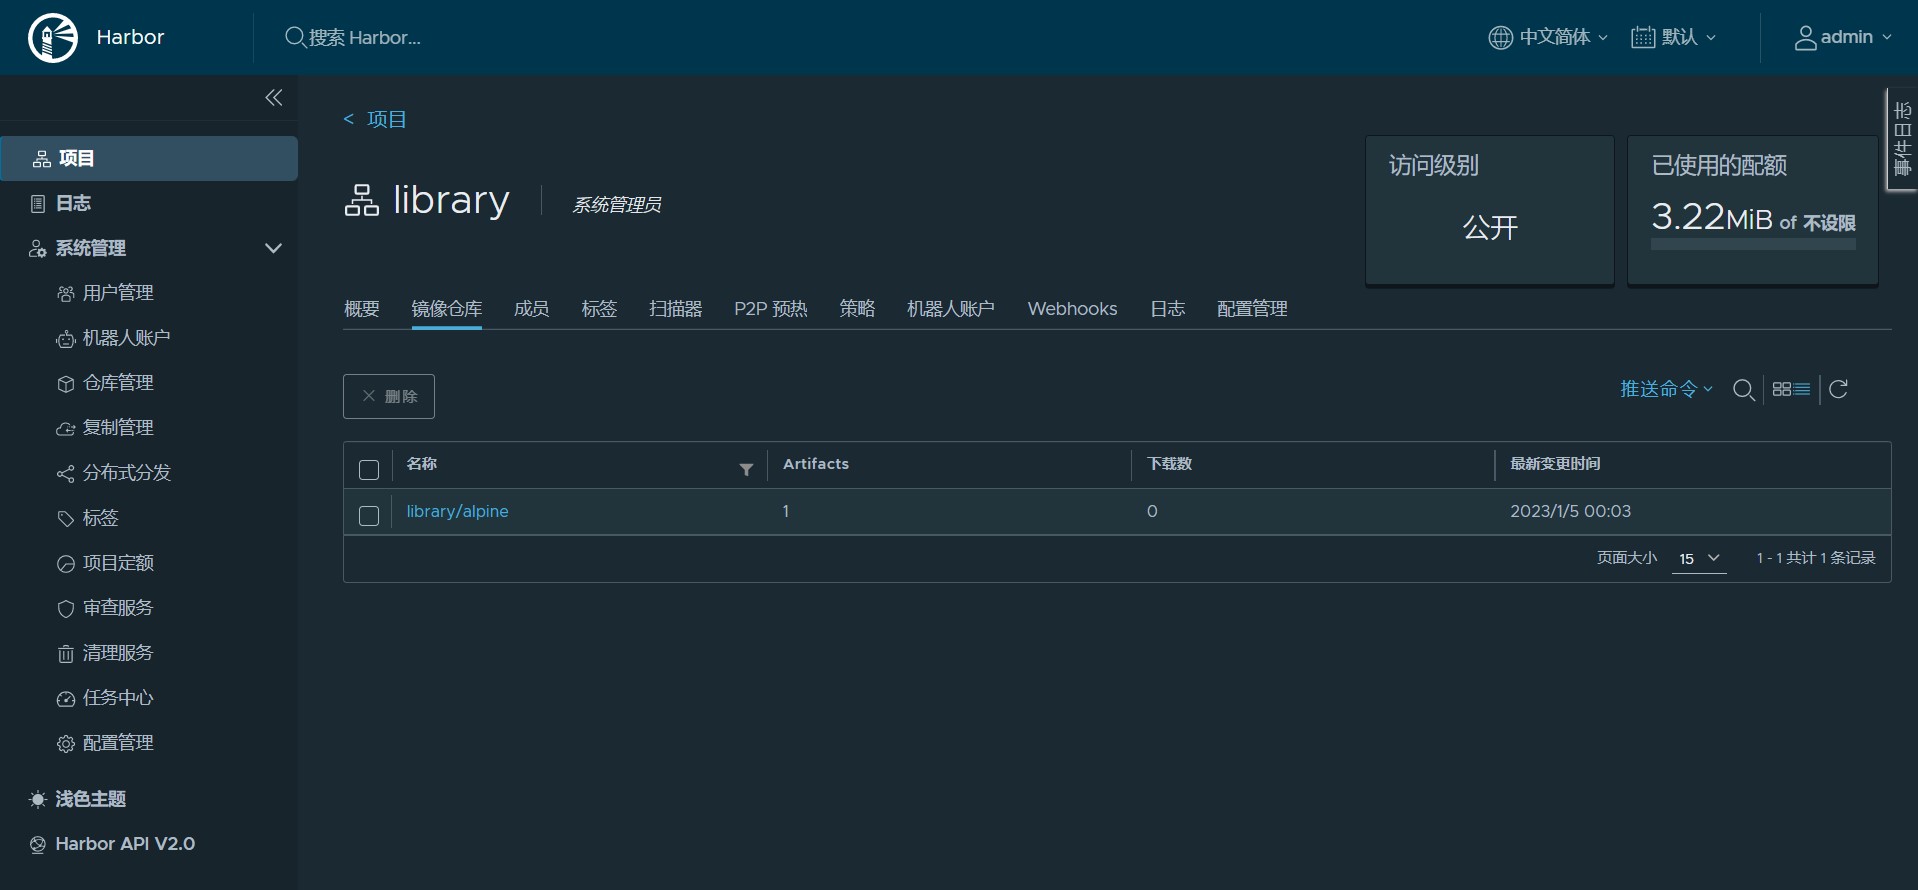Switch to the 概要 tab
The height and width of the screenshot is (890, 1918).
(x=362, y=309)
